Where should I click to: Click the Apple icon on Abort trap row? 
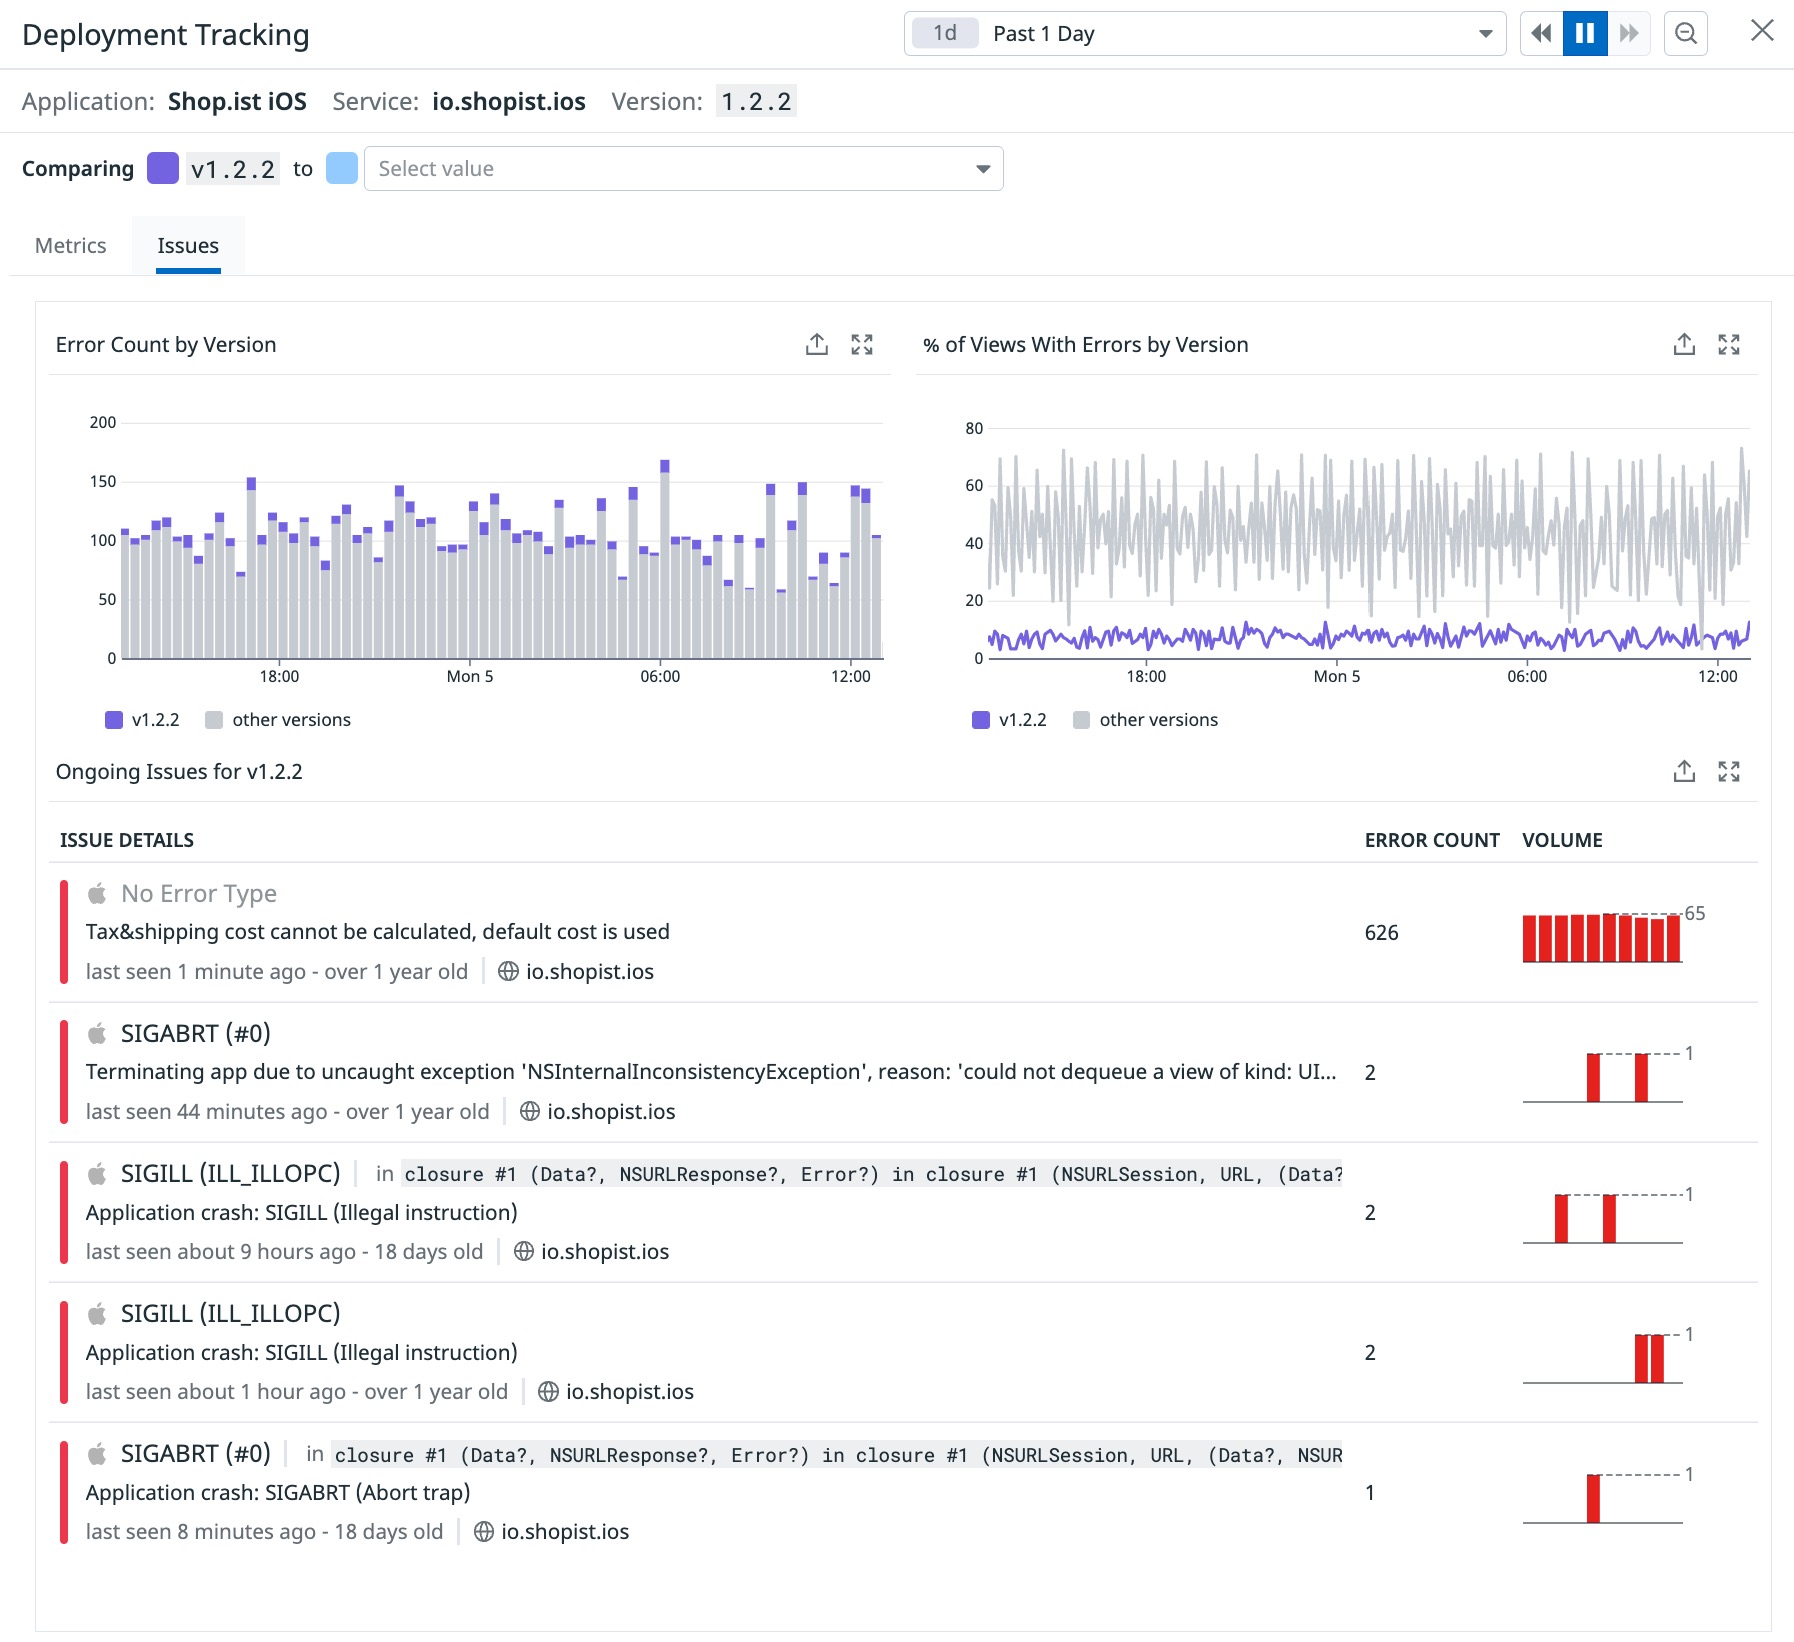click(97, 1453)
